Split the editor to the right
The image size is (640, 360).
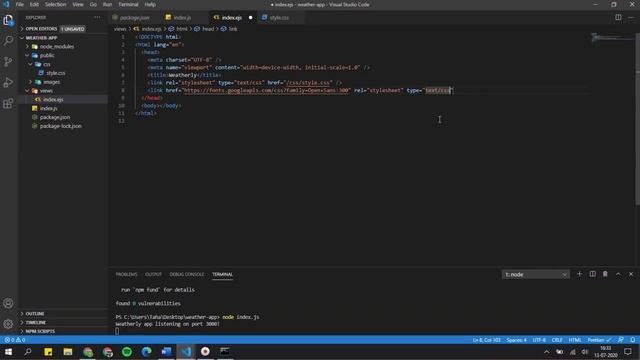618,18
